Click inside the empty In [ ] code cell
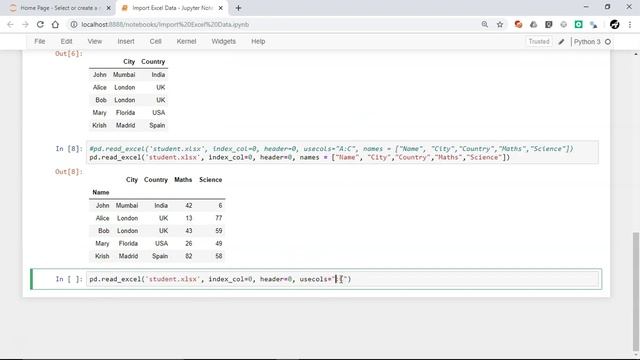Image resolution: width=640 pixels, height=360 pixels. [x=342, y=279]
